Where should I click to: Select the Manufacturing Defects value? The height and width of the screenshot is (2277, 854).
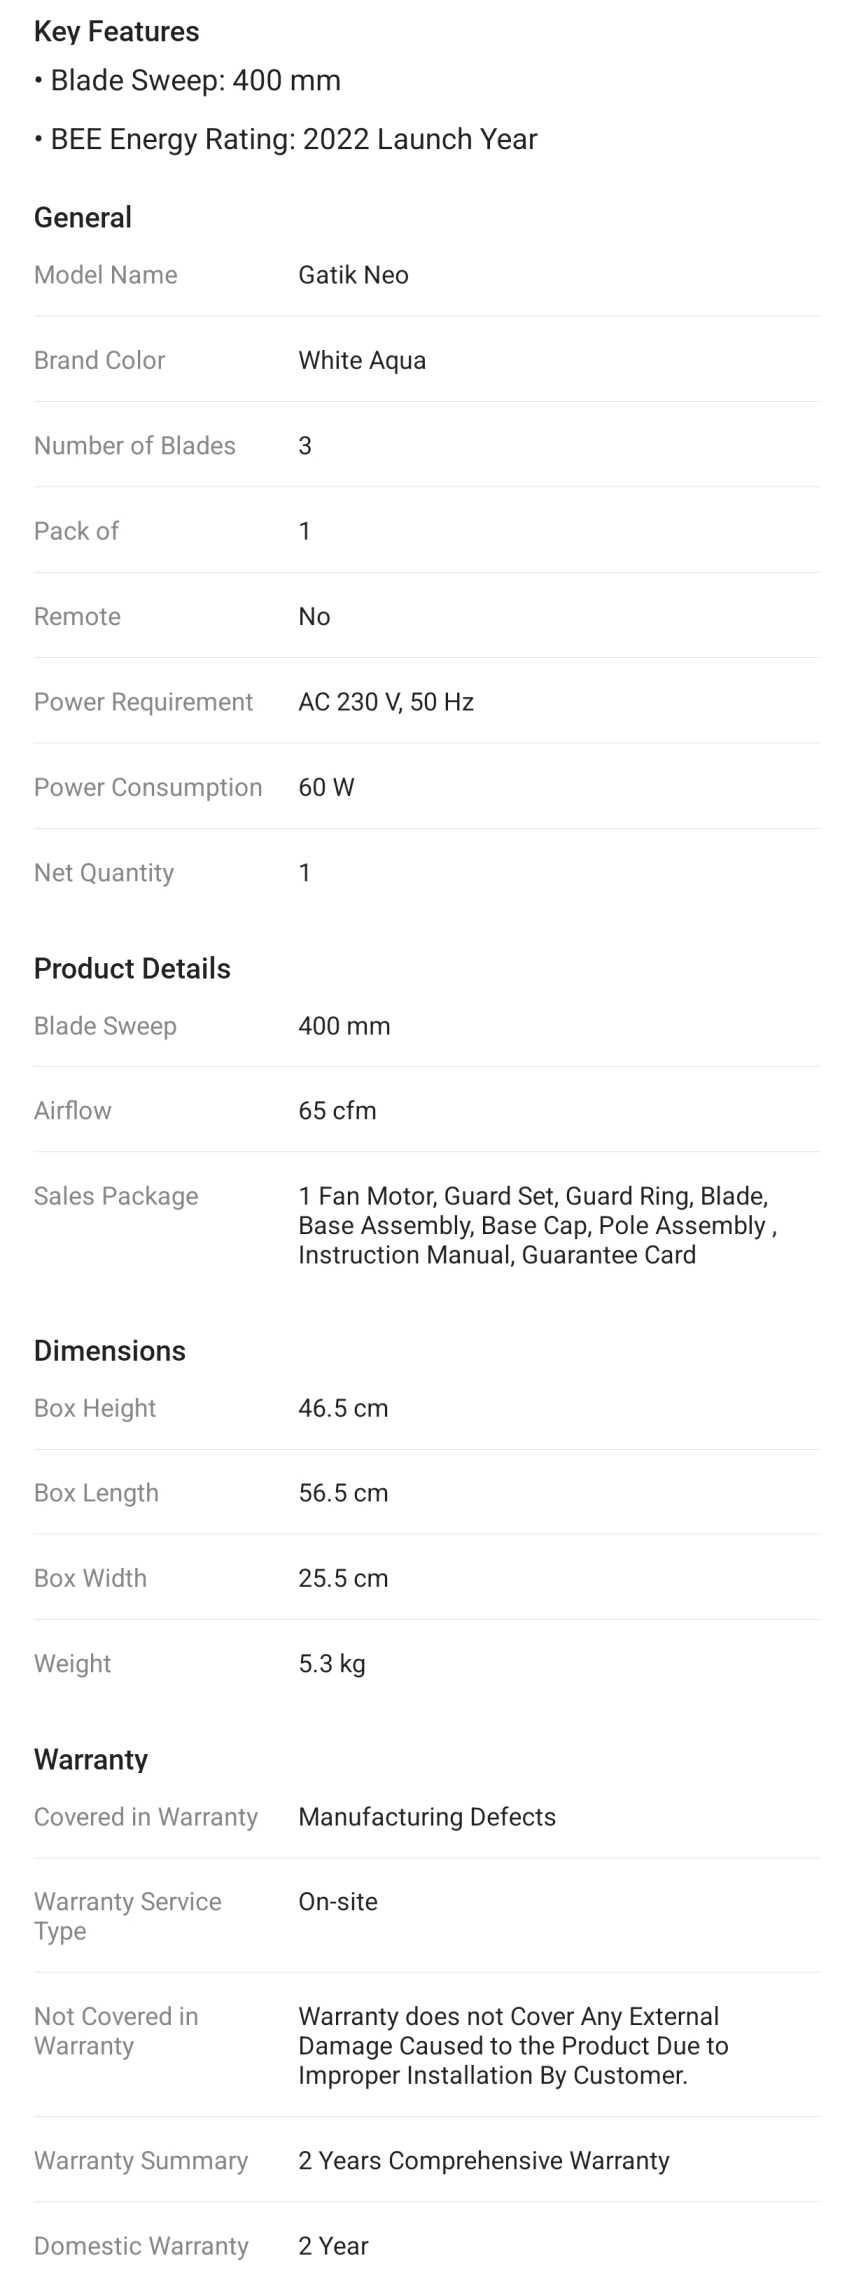click(427, 1817)
